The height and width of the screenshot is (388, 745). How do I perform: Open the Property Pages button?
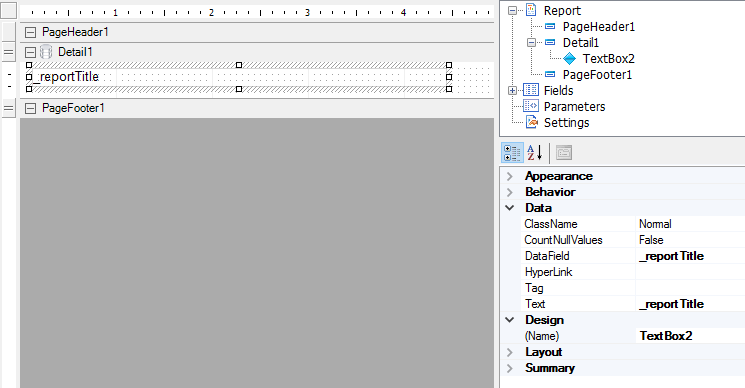[x=564, y=153]
